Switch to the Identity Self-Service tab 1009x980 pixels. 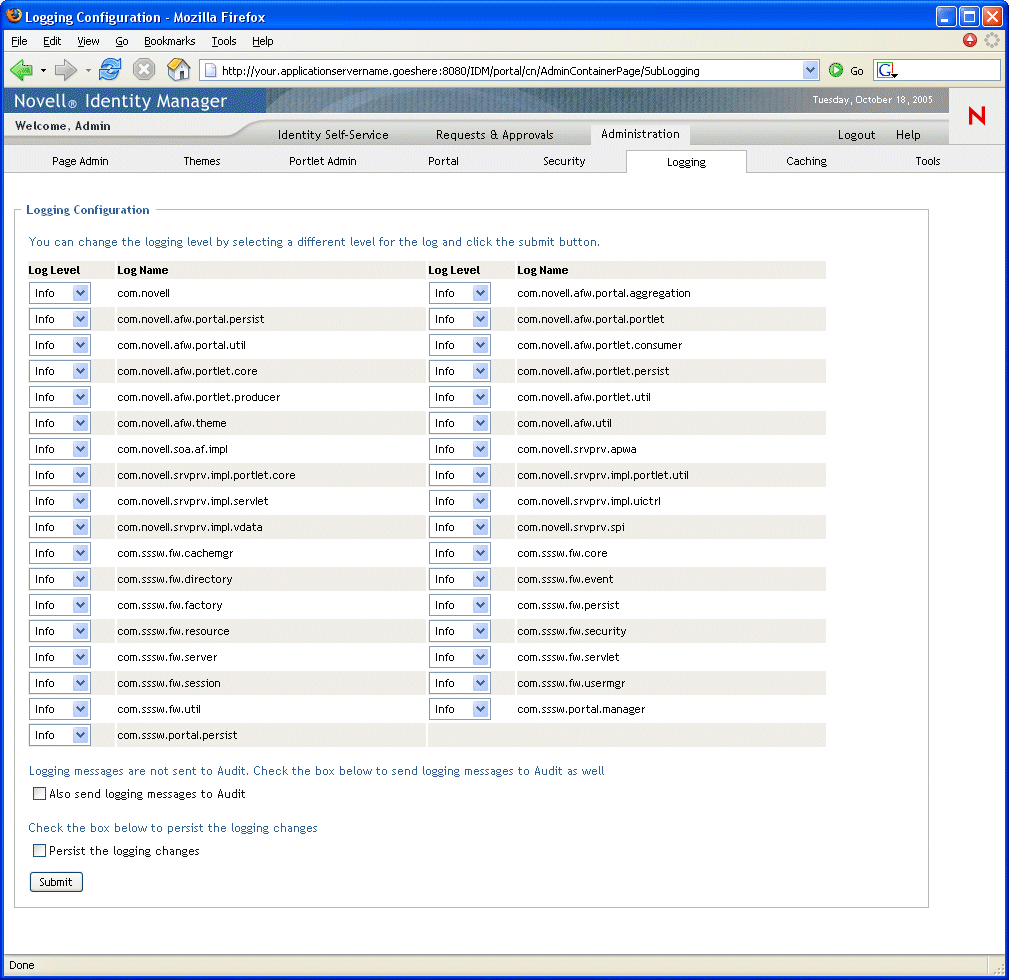click(333, 134)
